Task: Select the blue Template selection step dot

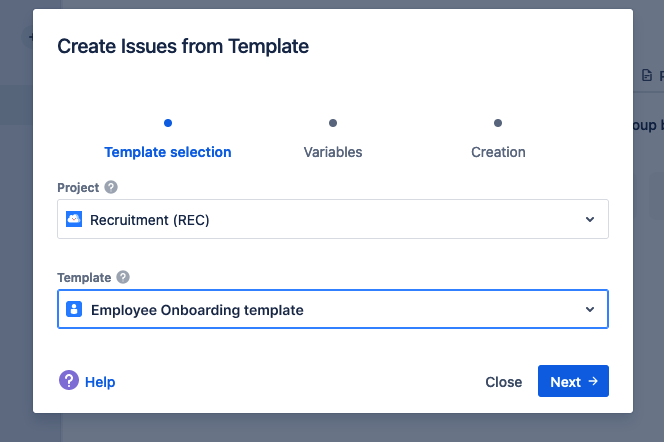Action: (x=168, y=123)
